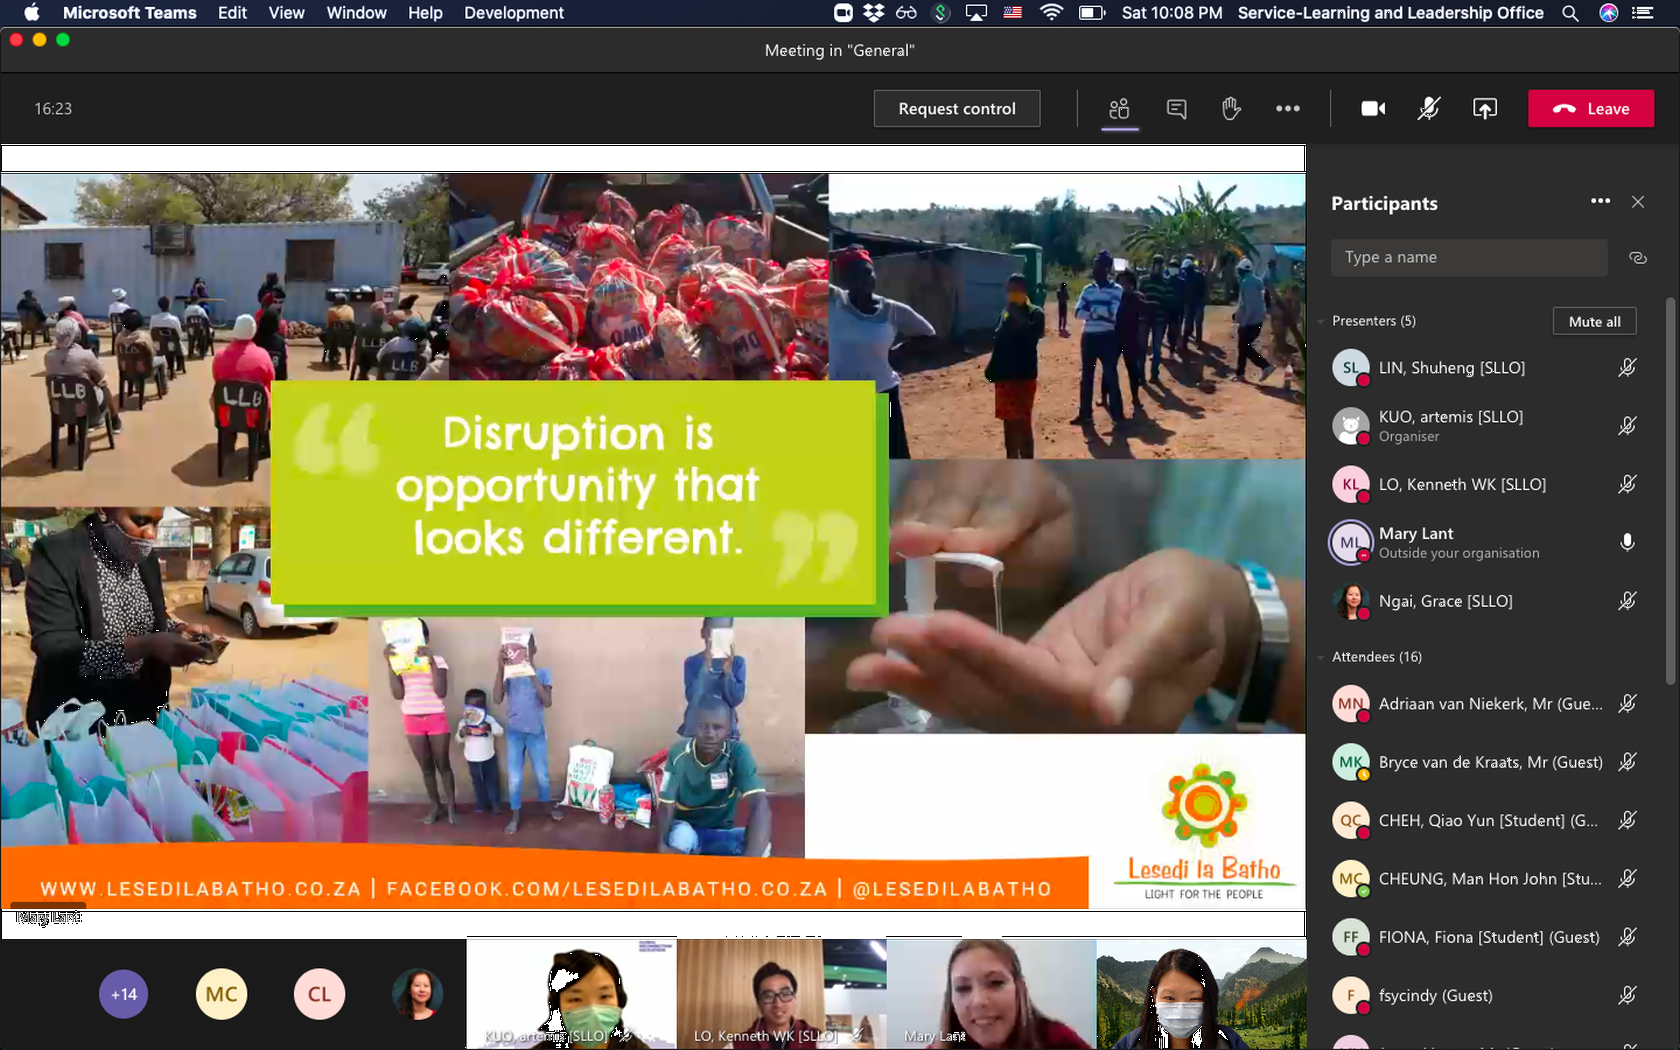The width and height of the screenshot is (1680, 1050).
Task: Copy join link icon beside search box
Action: pos(1637,258)
